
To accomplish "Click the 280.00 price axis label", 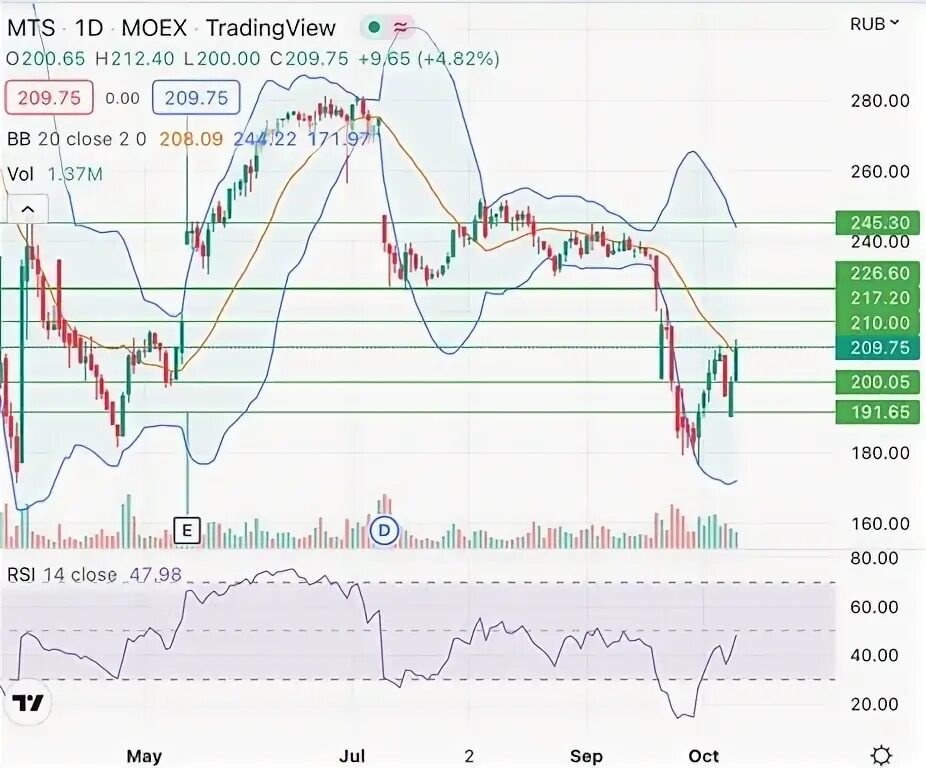I will click(x=880, y=101).
